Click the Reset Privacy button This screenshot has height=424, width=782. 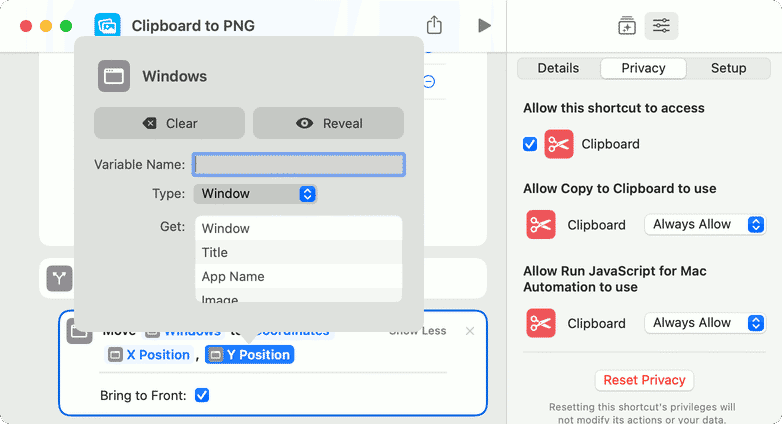tap(644, 380)
